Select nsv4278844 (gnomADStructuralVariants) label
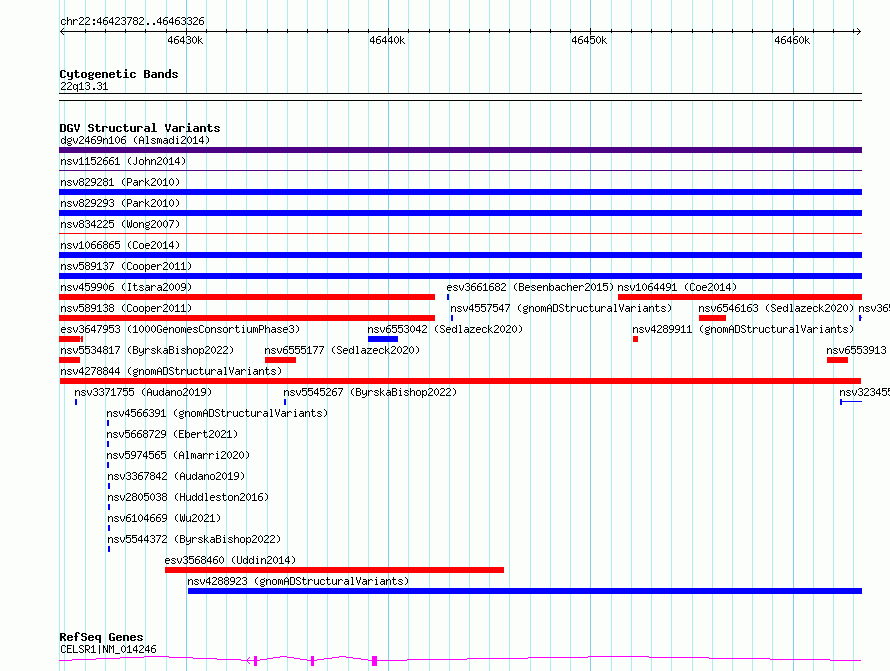The image size is (890, 671). 171,371
